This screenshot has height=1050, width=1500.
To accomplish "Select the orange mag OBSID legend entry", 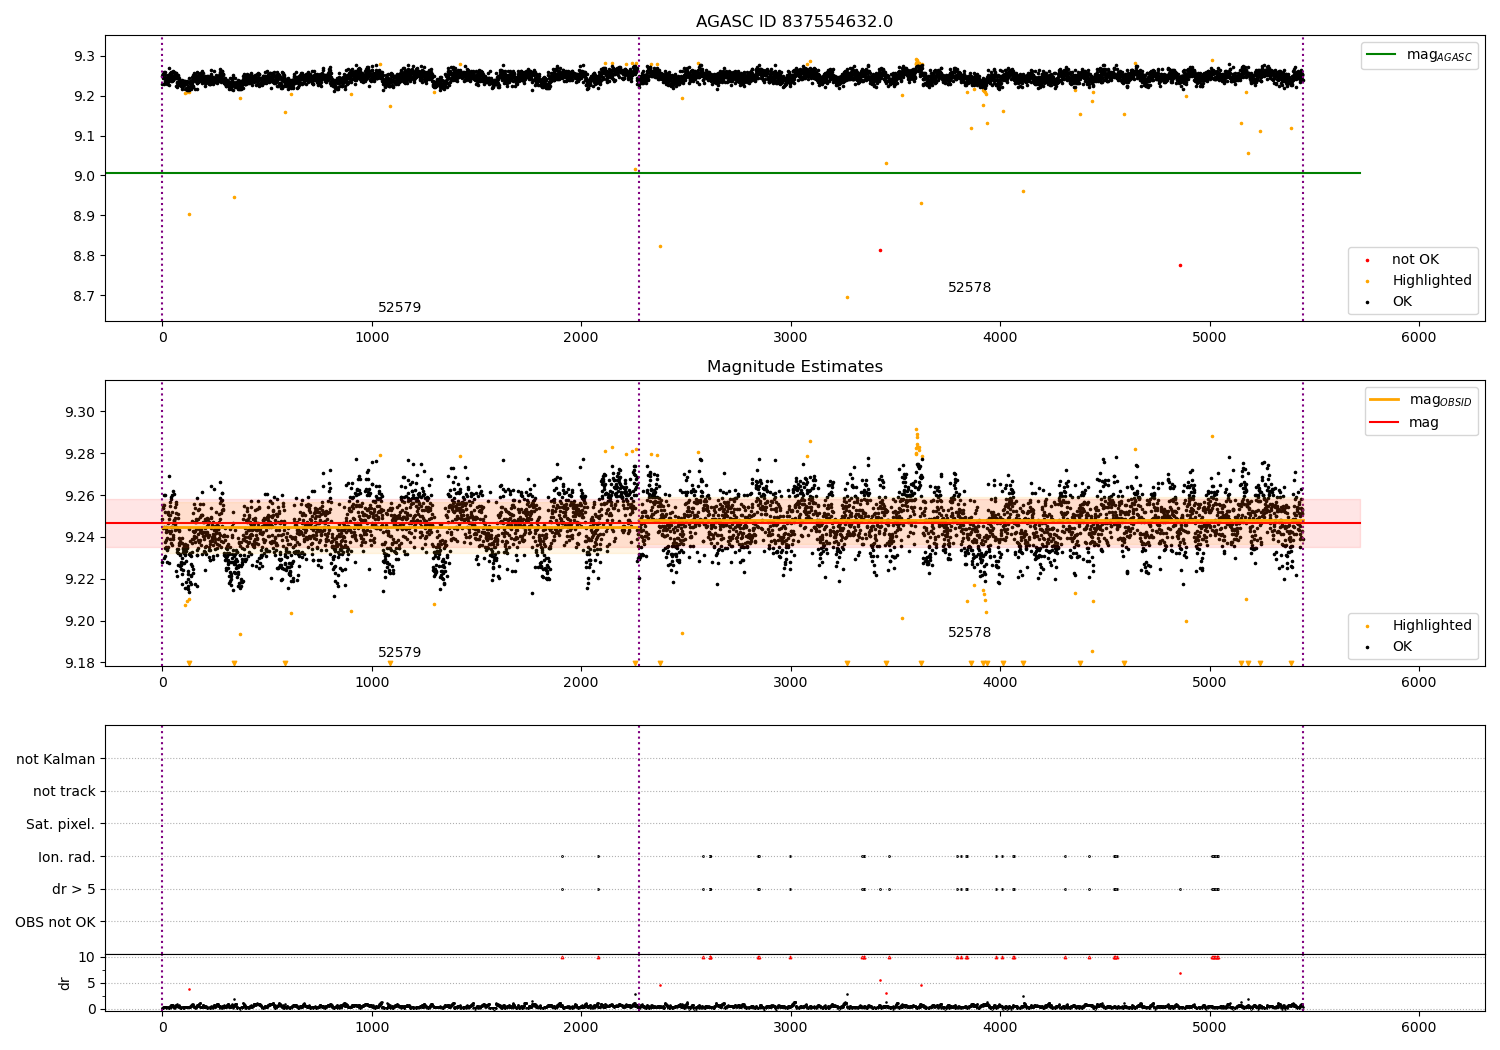I will click(x=1420, y=400).
